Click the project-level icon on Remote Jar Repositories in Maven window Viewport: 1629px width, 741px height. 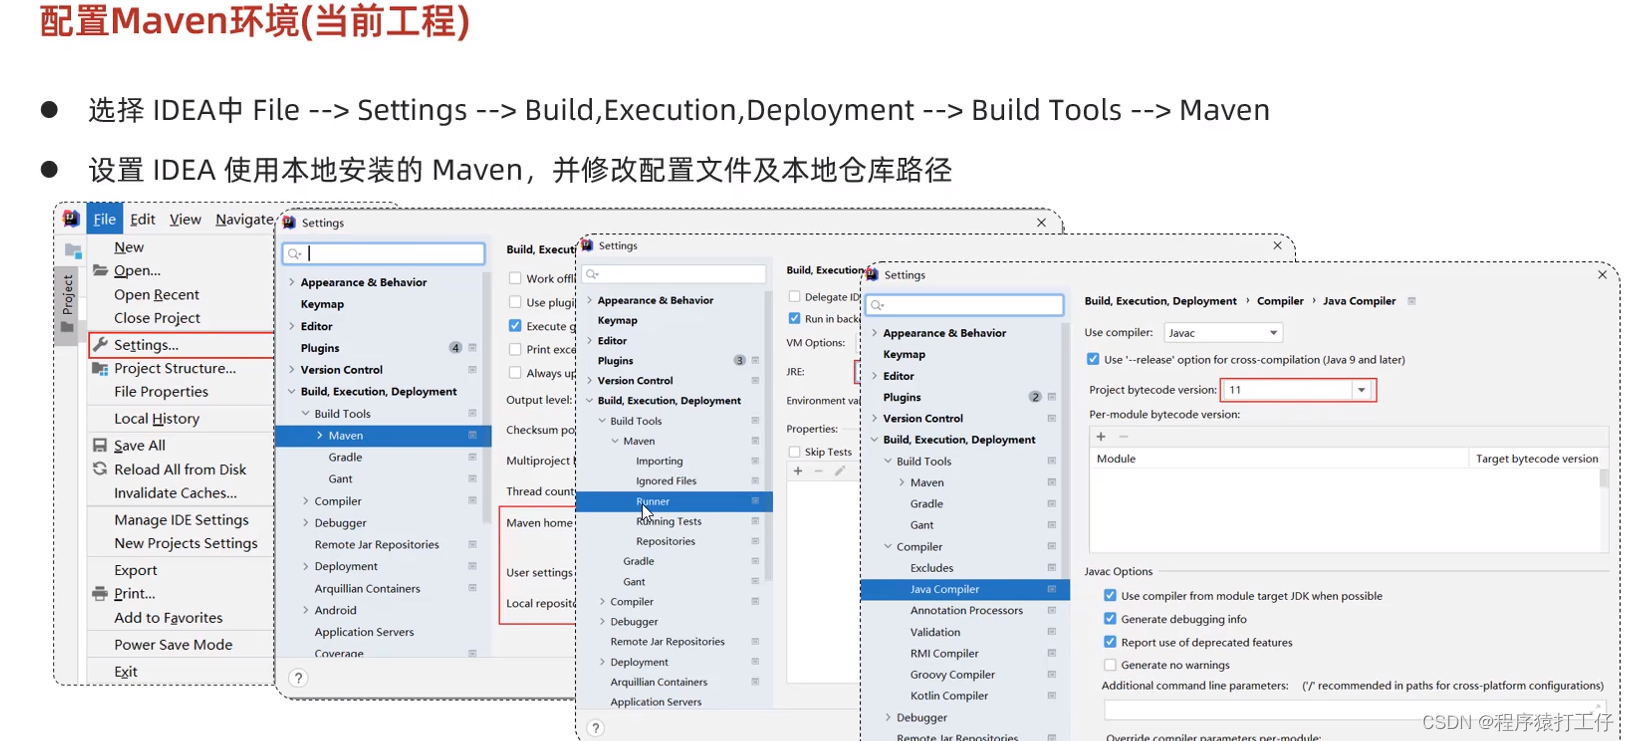click(472, 544)
